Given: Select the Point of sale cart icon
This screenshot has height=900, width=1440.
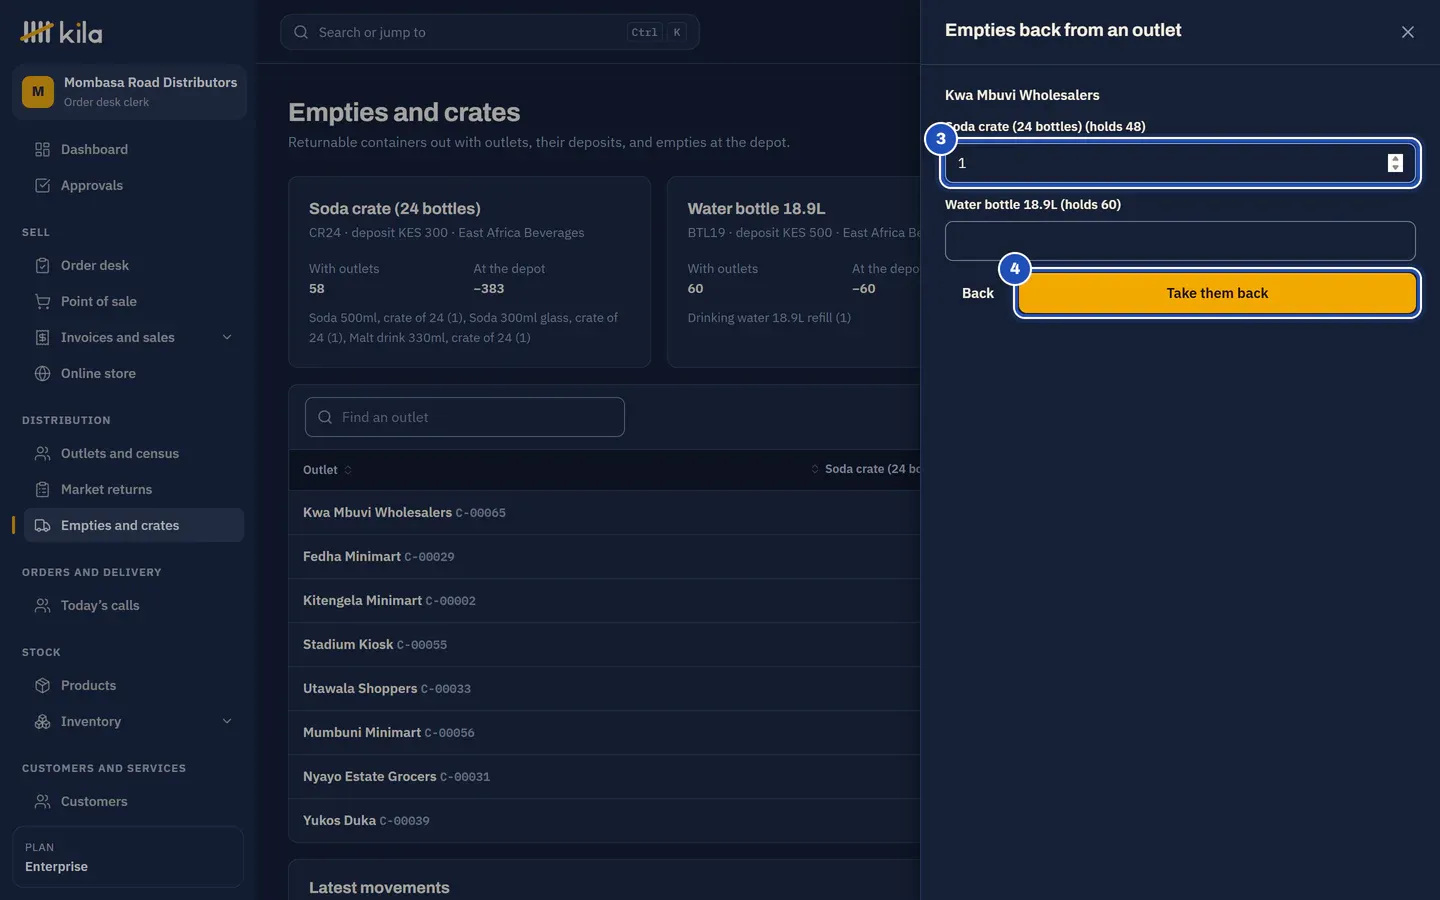Looking at the screenshot, I should (42, 302).
